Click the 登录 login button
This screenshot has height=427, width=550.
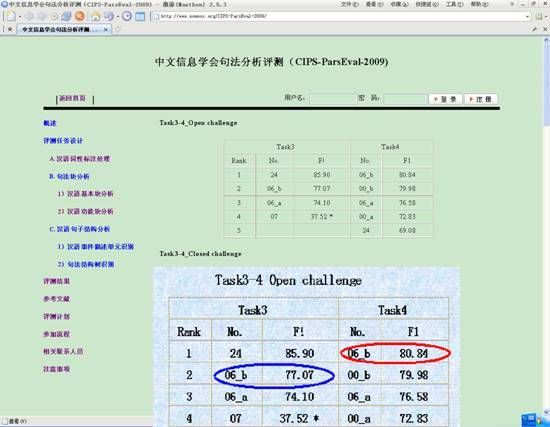pyautogui.click(x=445, y=99)
